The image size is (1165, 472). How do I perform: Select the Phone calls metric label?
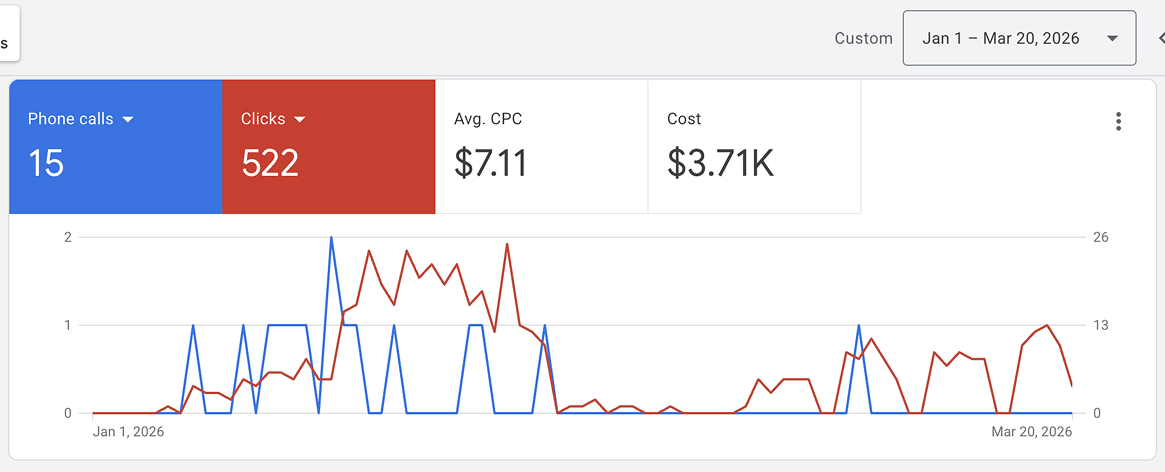[70, 119]
